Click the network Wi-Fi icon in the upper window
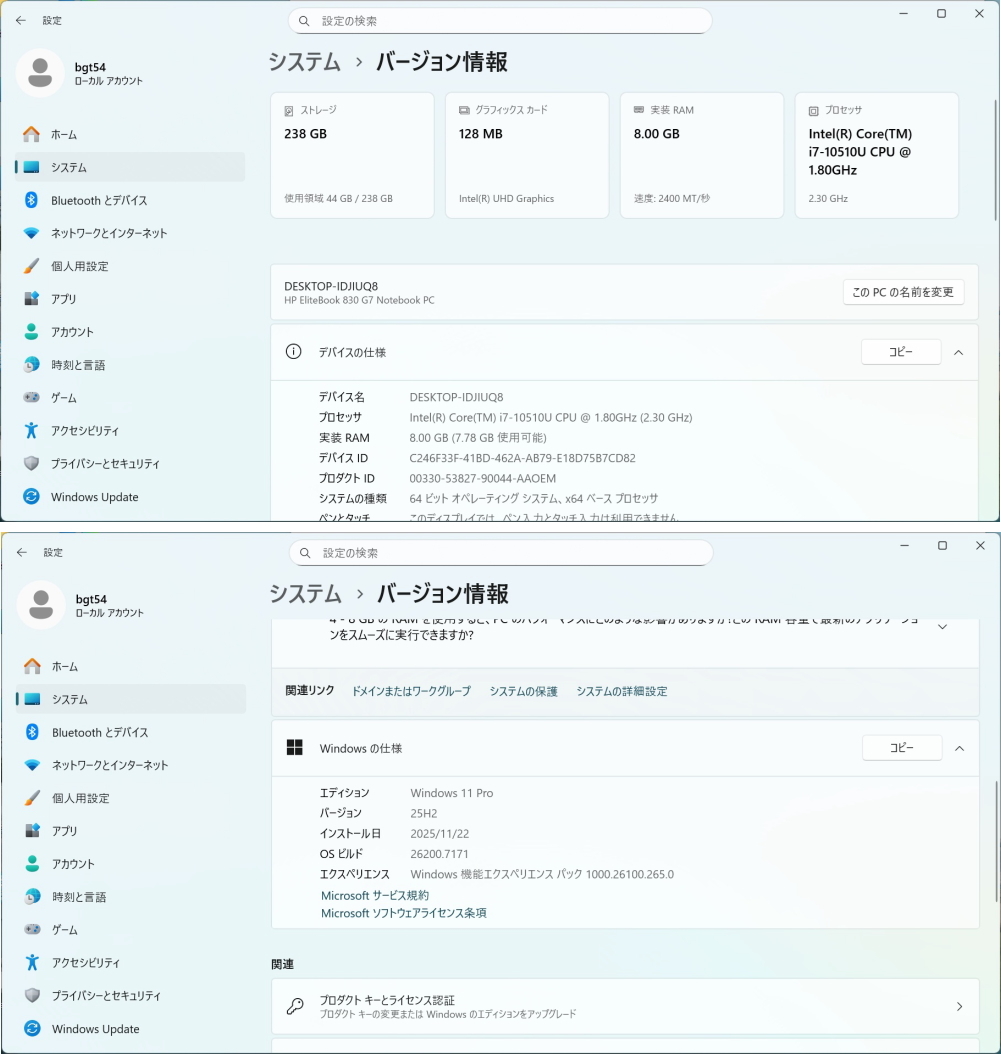 (31, 233)
